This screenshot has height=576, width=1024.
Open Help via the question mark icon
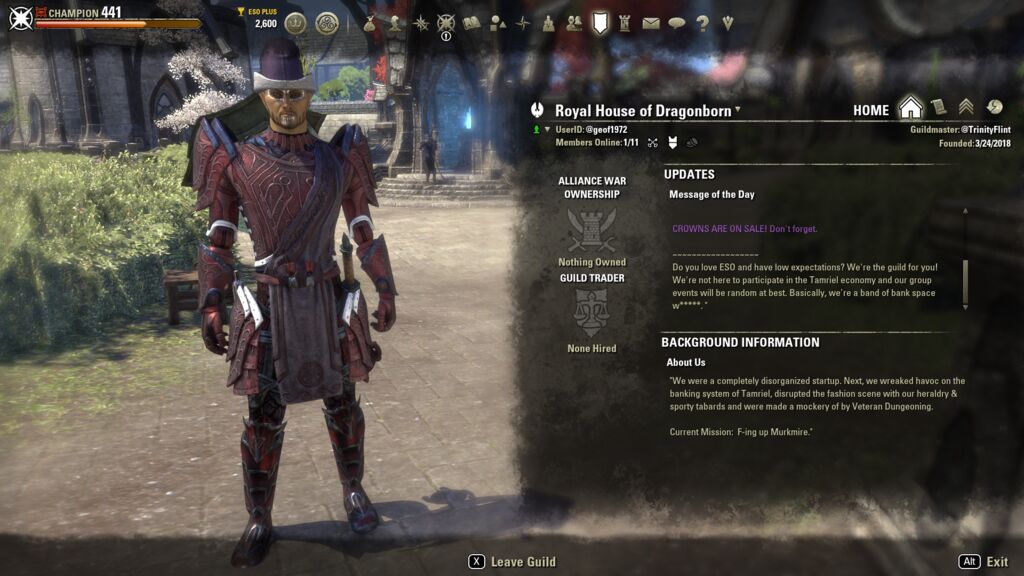pyautogui.click(x=702, y=24)
